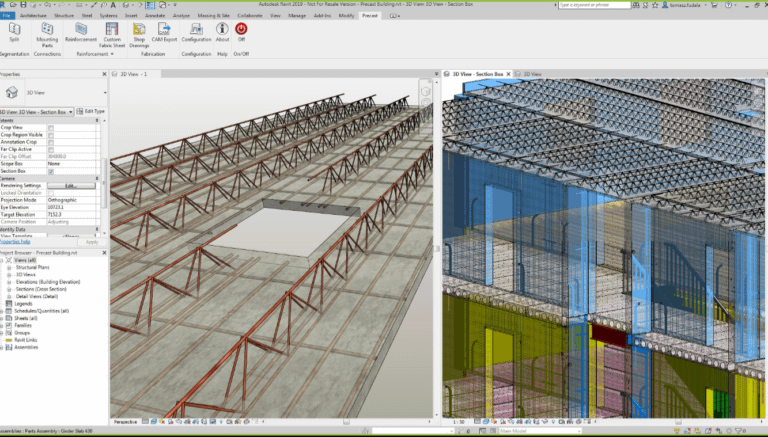This screenshot has width=768, height=437.
Task: Switch to the Architecture ribbon tab
Action: pos(33,16)
